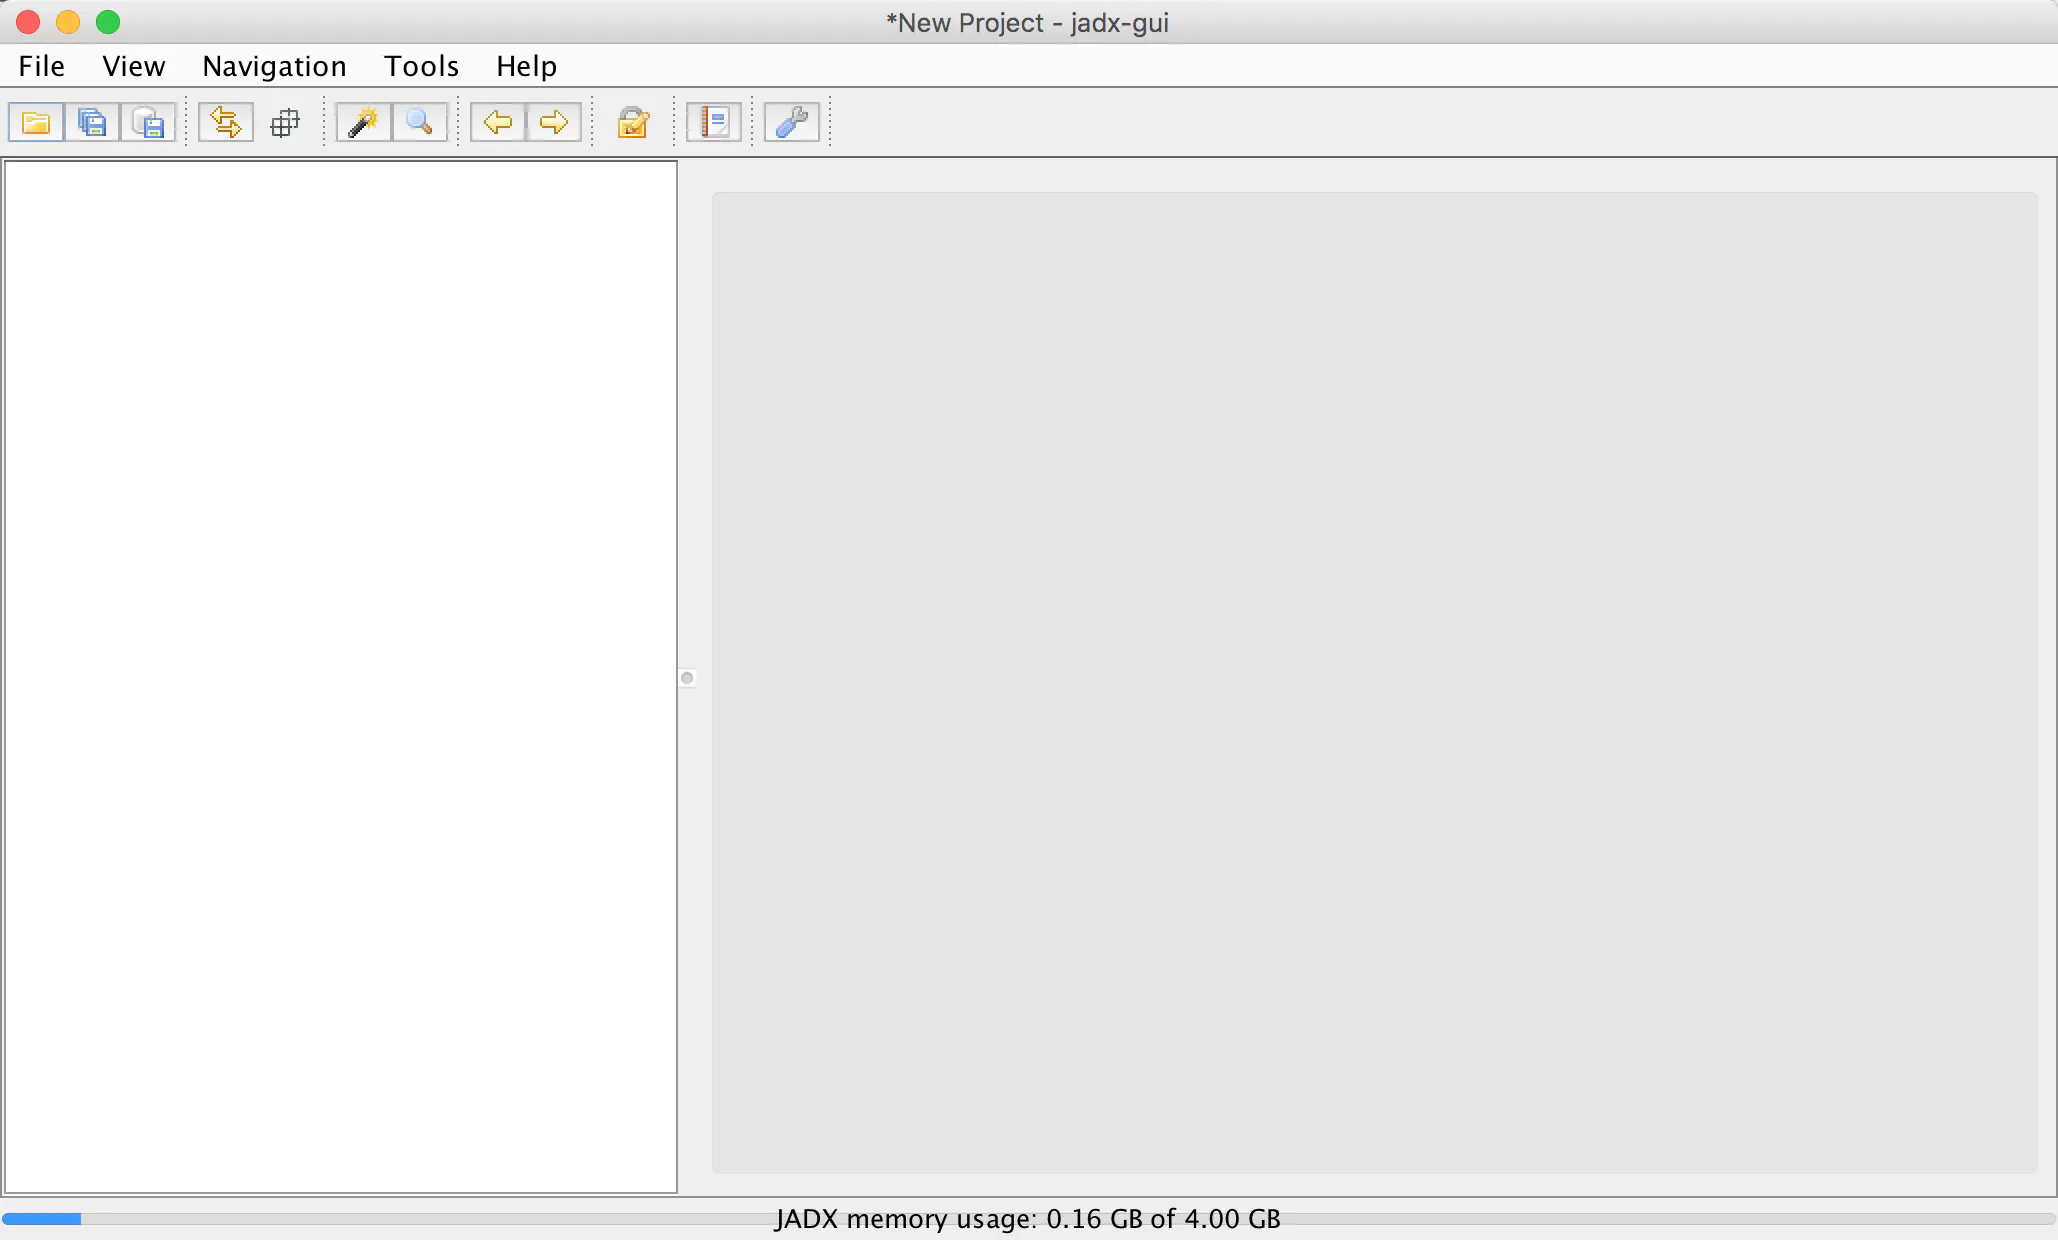Screen dimensions: 2058x1240
Task: Maximize the jadx-gui window with green button
Action: 108,21
